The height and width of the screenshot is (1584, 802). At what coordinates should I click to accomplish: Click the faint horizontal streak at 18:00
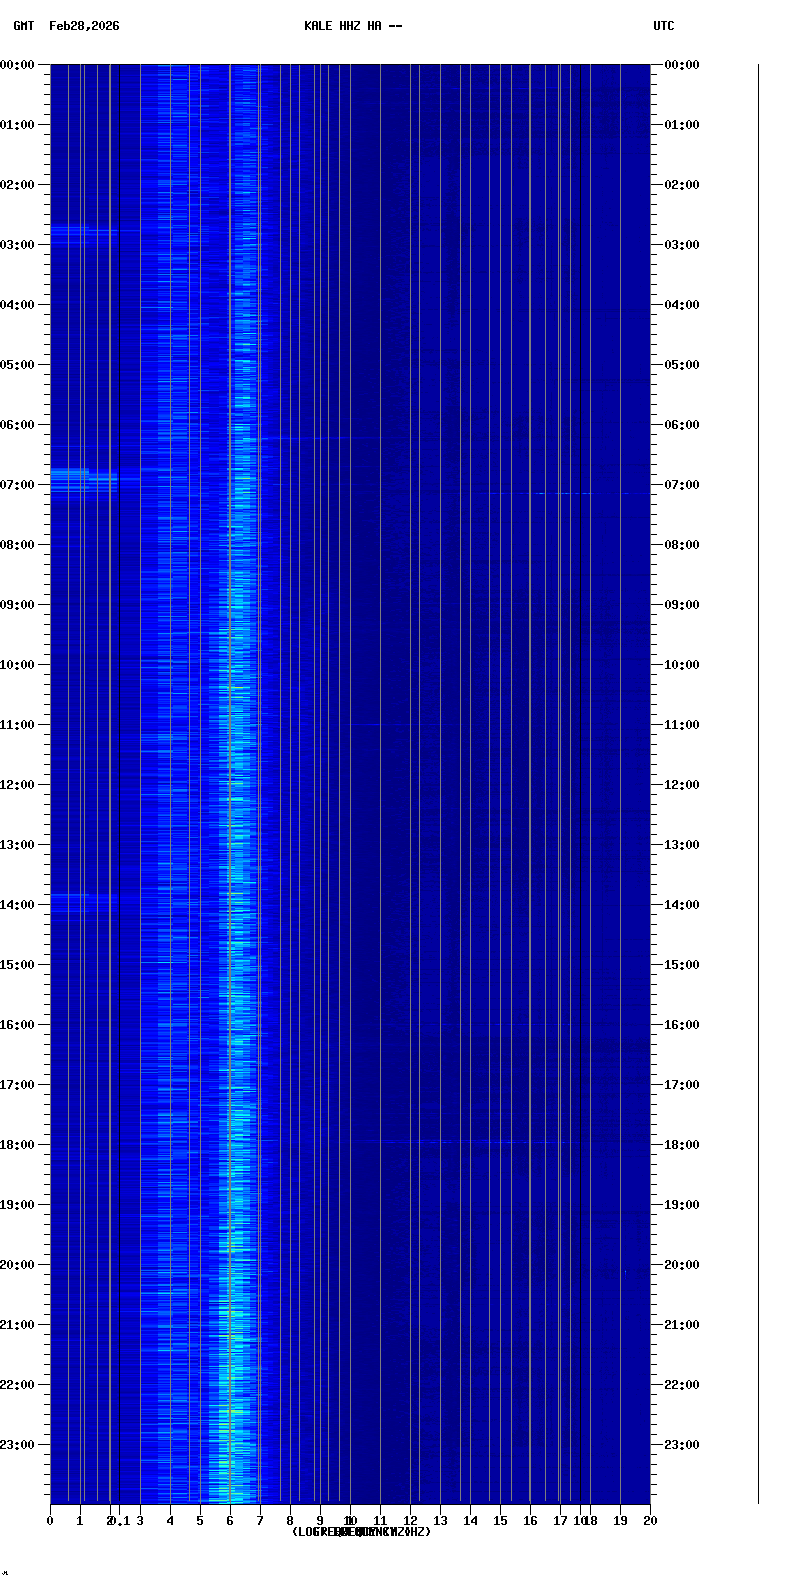(460, 1141)
